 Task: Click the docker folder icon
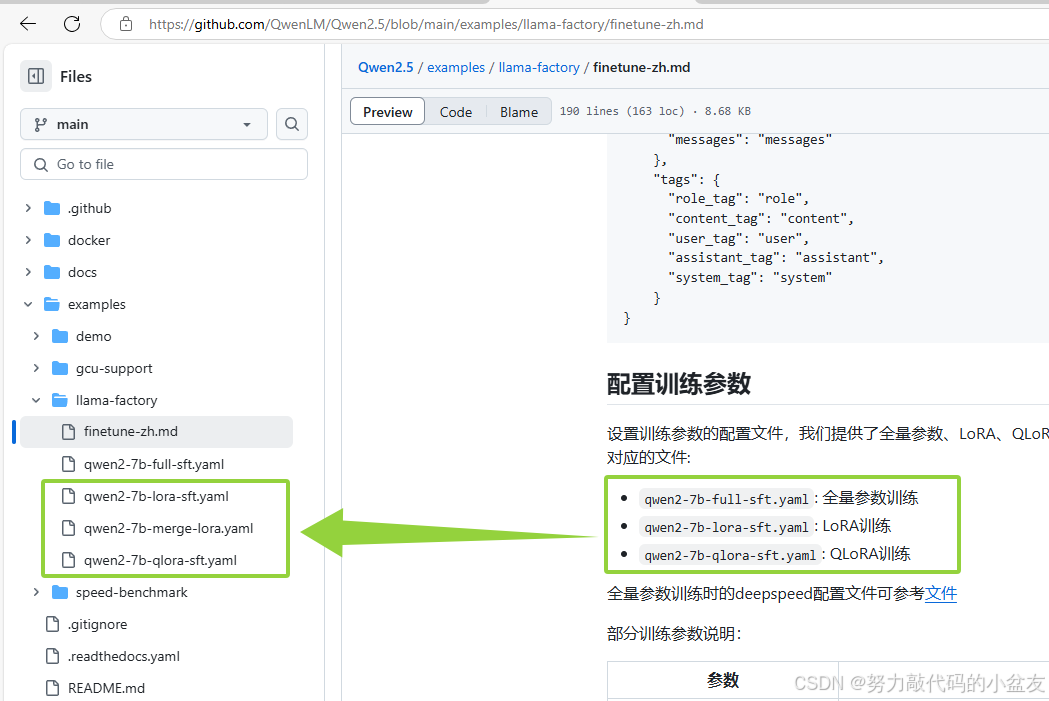tap(52, 240)
